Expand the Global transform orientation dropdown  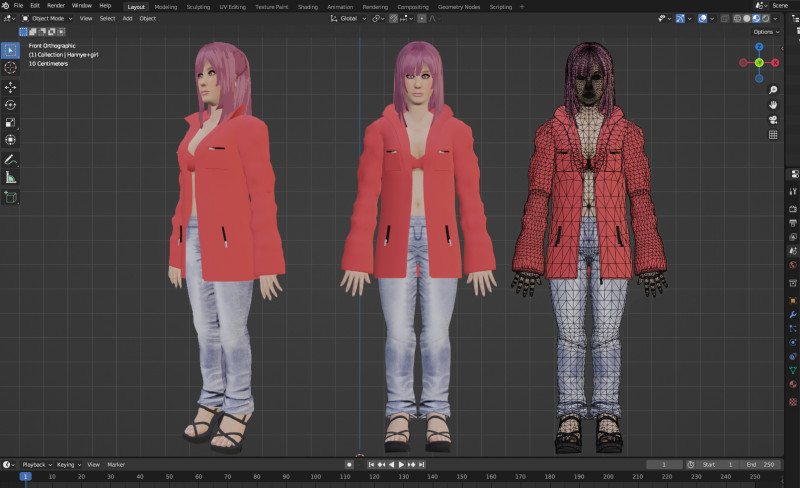tap(348, 18)
